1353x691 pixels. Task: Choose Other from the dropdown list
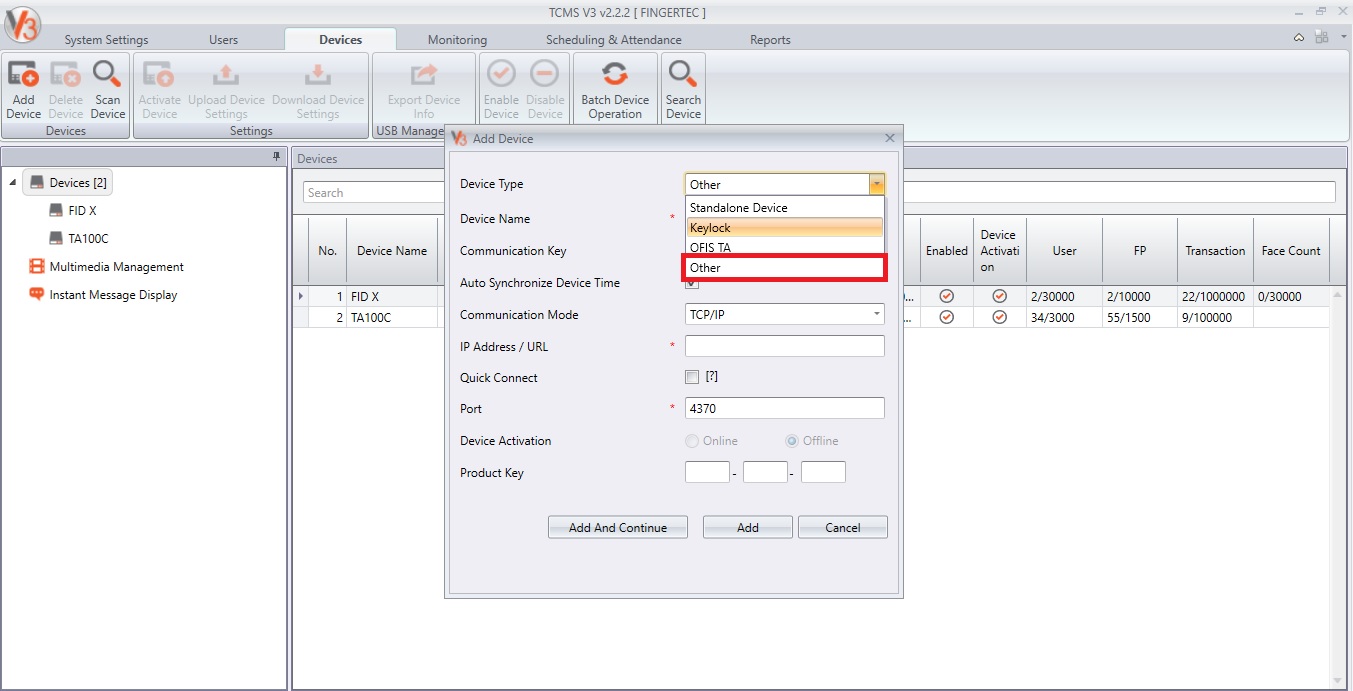784,268
